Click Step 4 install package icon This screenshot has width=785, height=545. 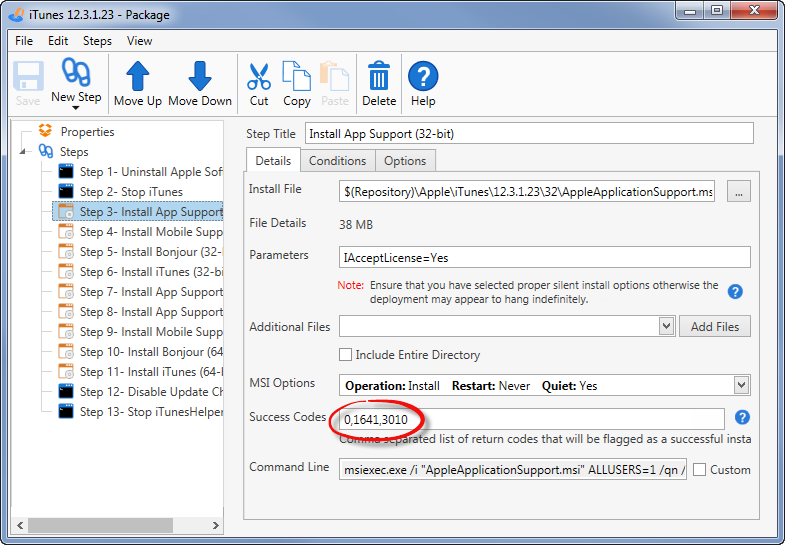(66, 231)
